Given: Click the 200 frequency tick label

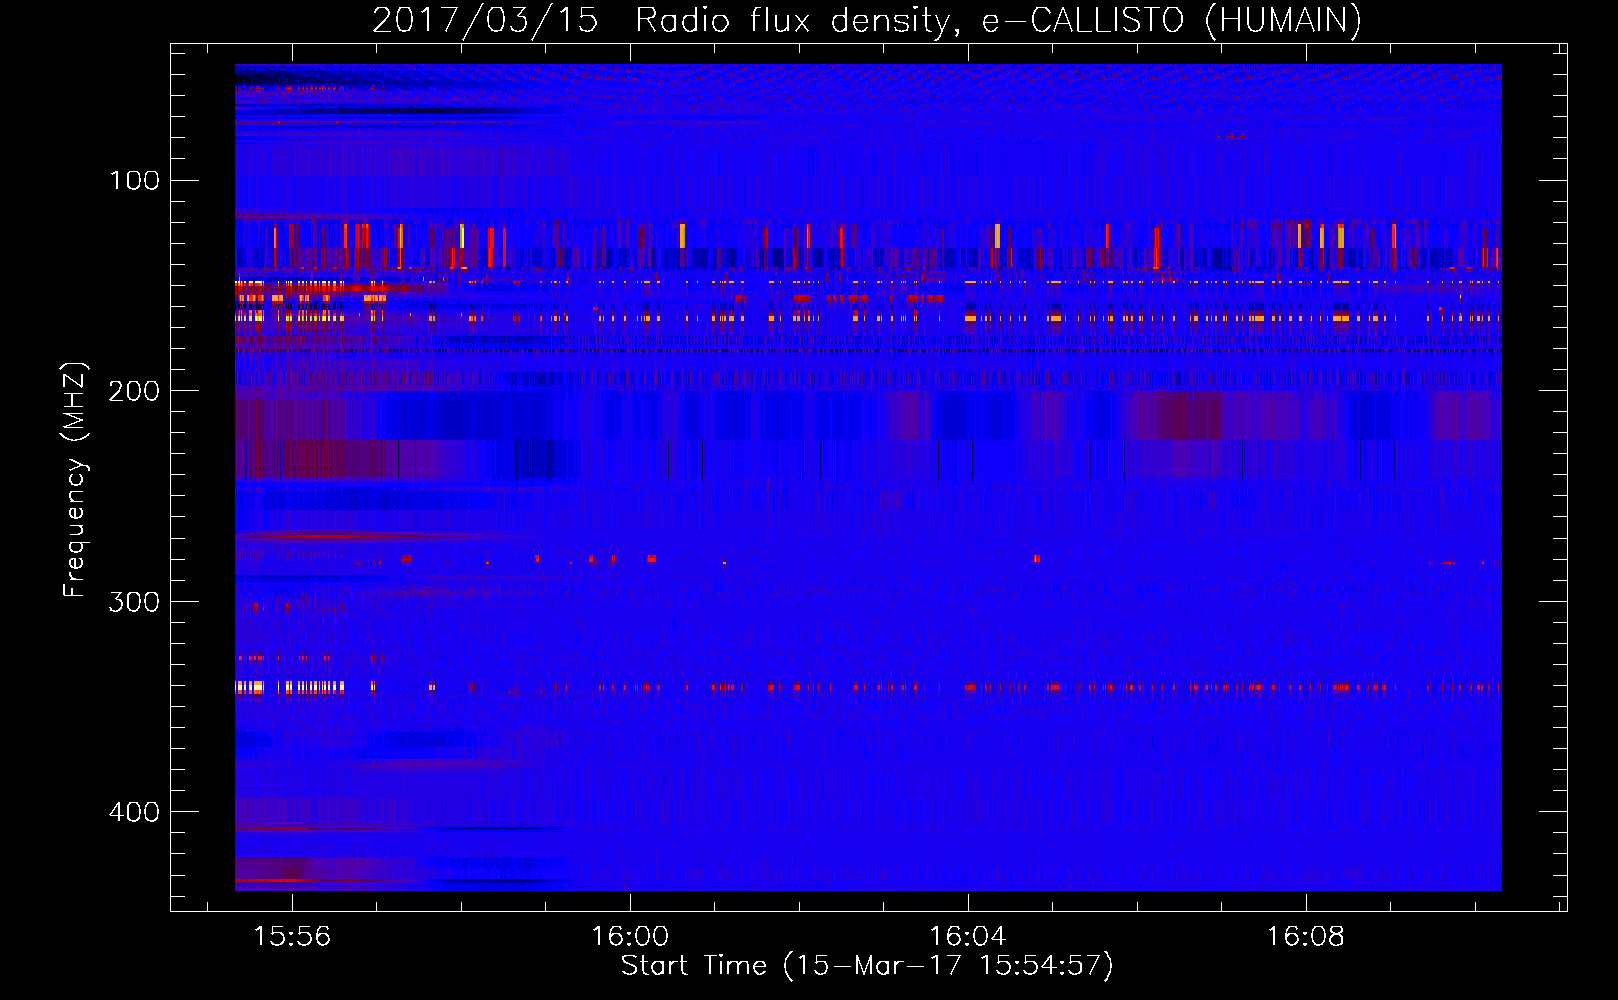Looking at the screenshot, I should pos(135,391).
